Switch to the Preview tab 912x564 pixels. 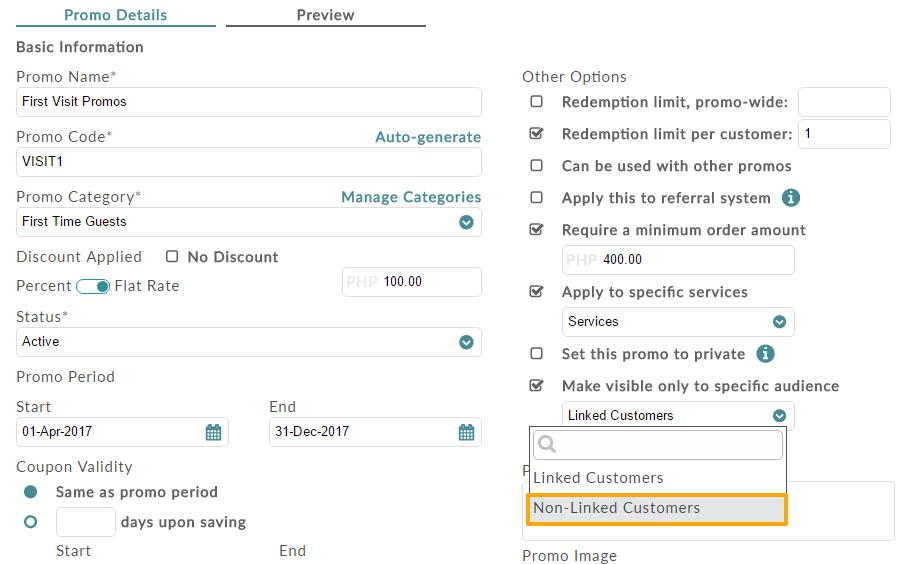tap(325, 15)
